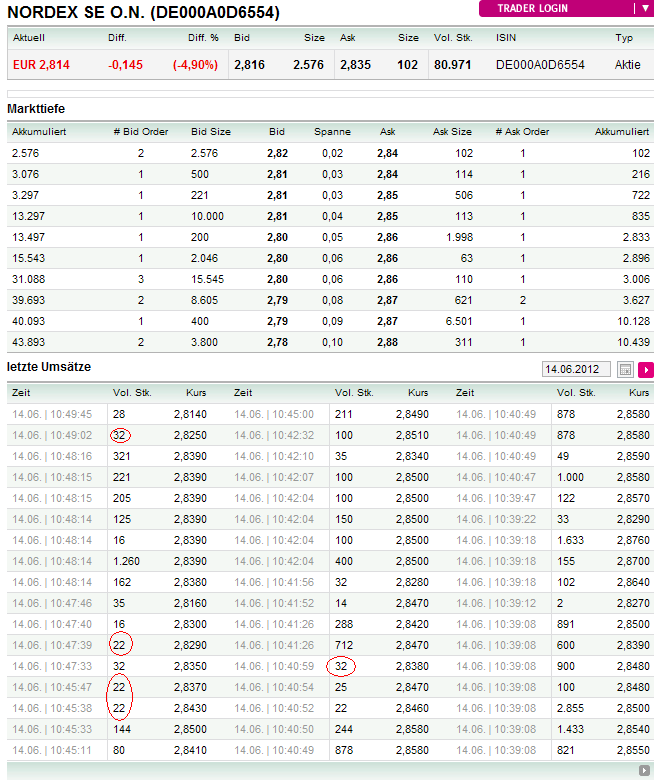
Task: Click the Spanne column header
Action: [x=332, y=132]
